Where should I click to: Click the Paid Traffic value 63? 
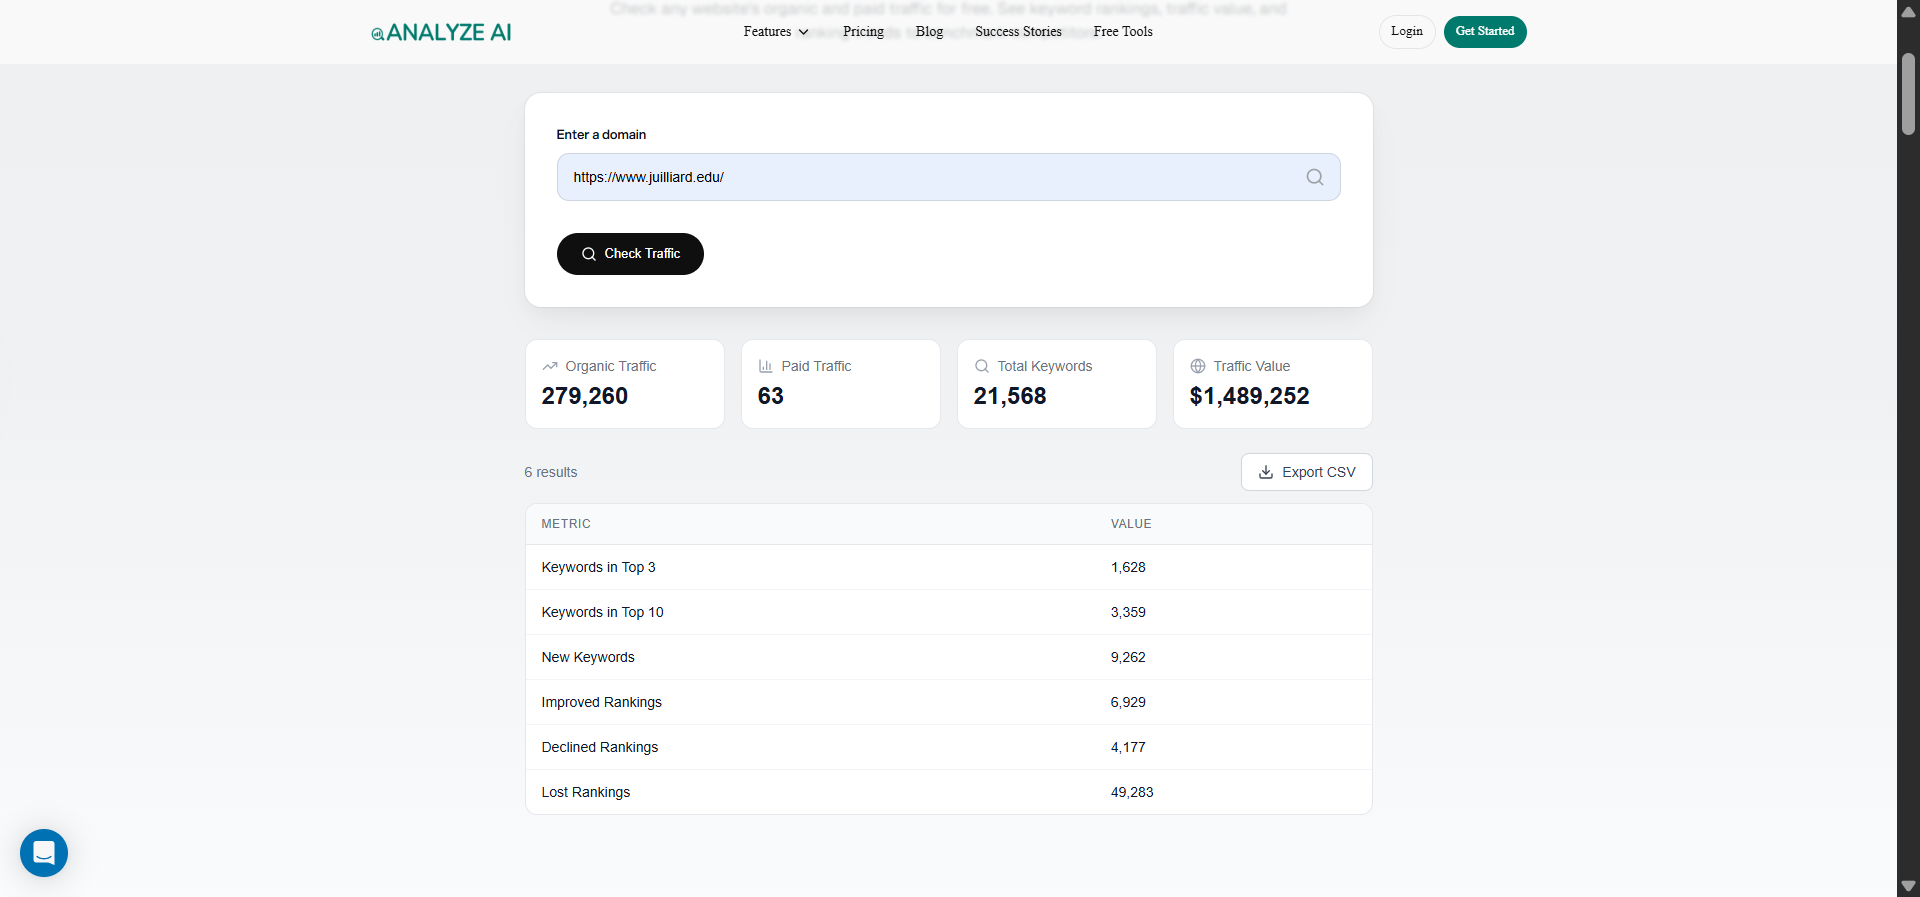771,396
